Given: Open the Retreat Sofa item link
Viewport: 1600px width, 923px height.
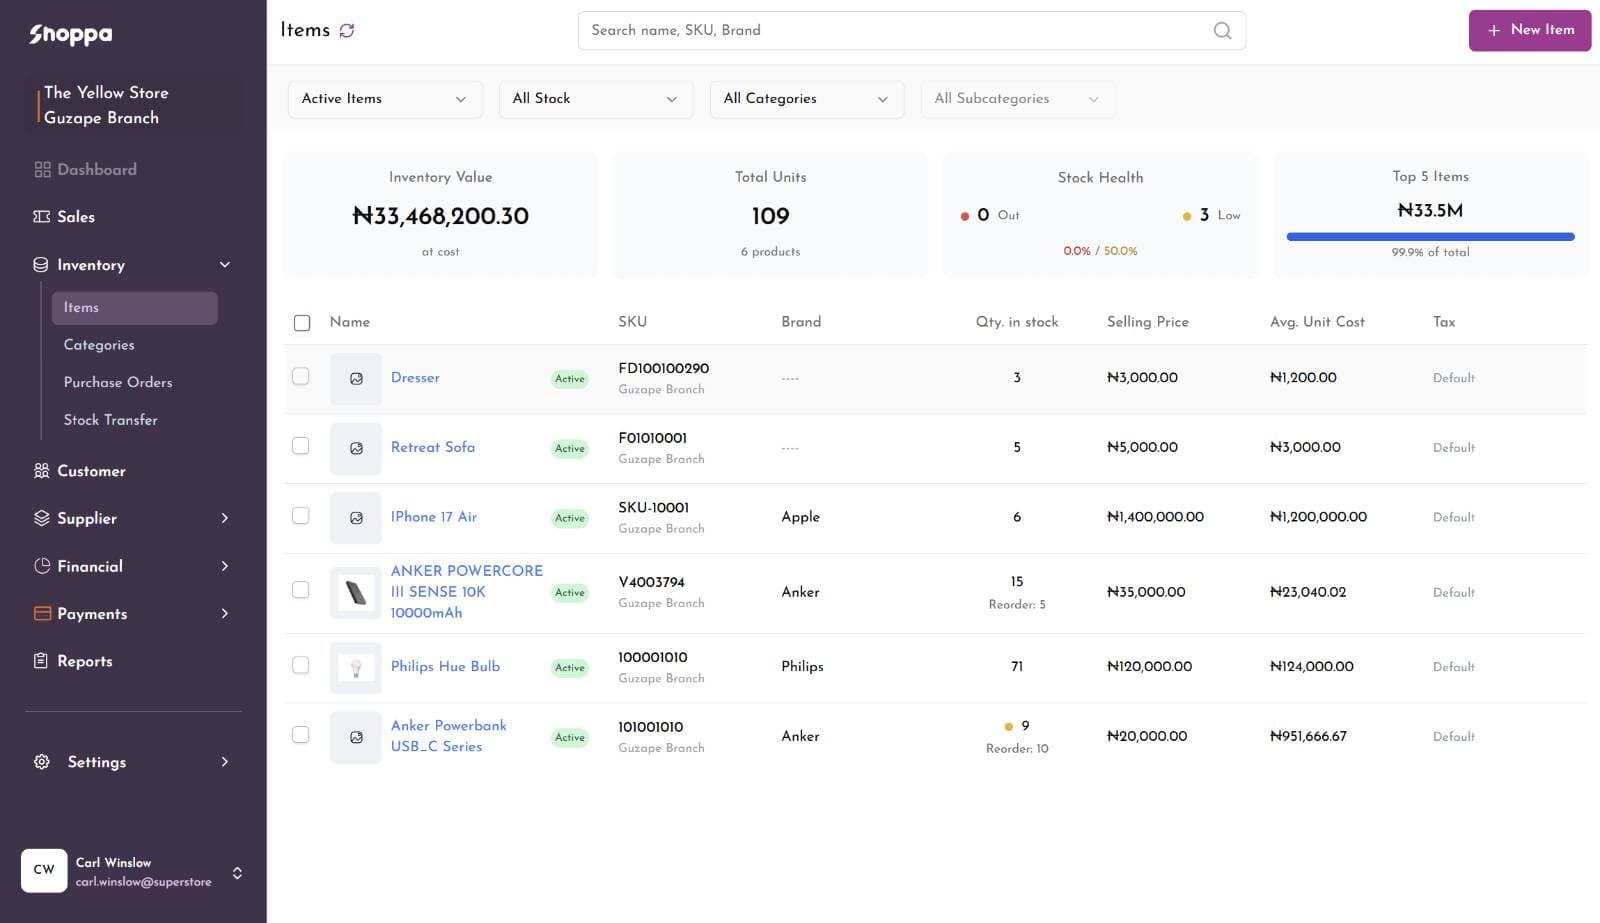Looking at the screenshot, I should point(433,447).
